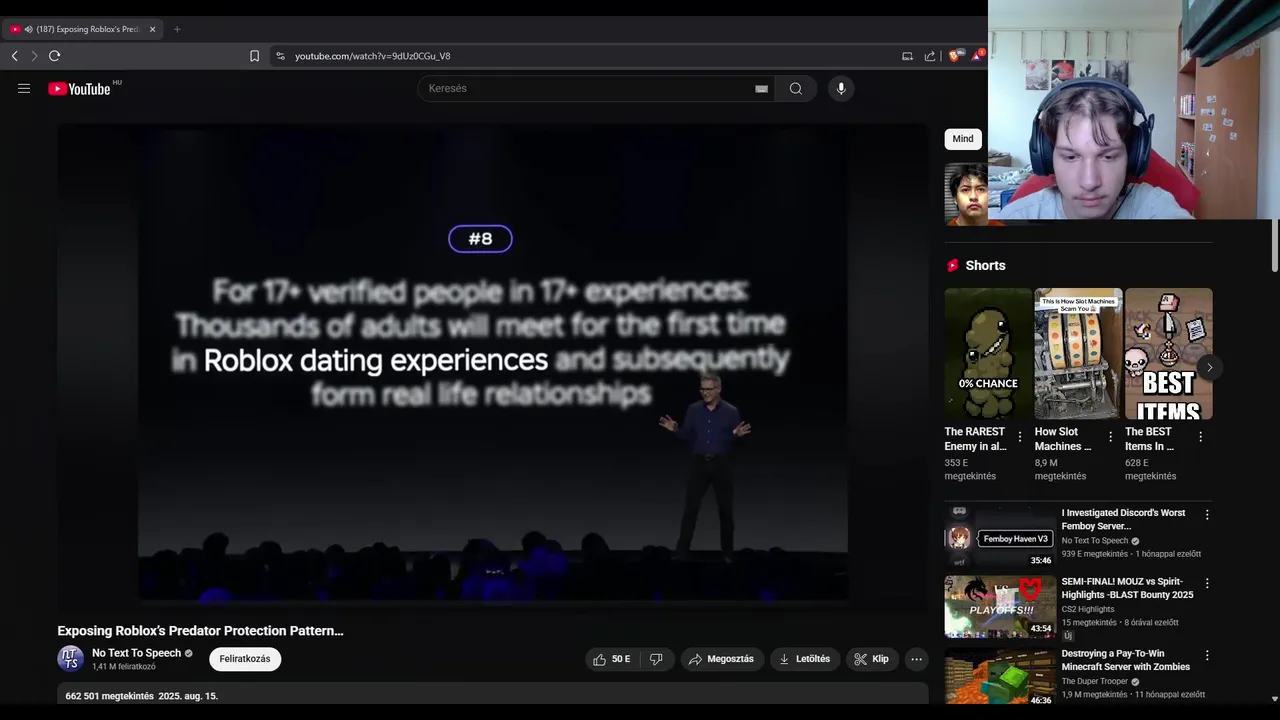Open I Investigated Discord's Worst Femboy Server title
This screenshot has height=720, width=1280.
pyautogui.click(x=1123, y=519)
